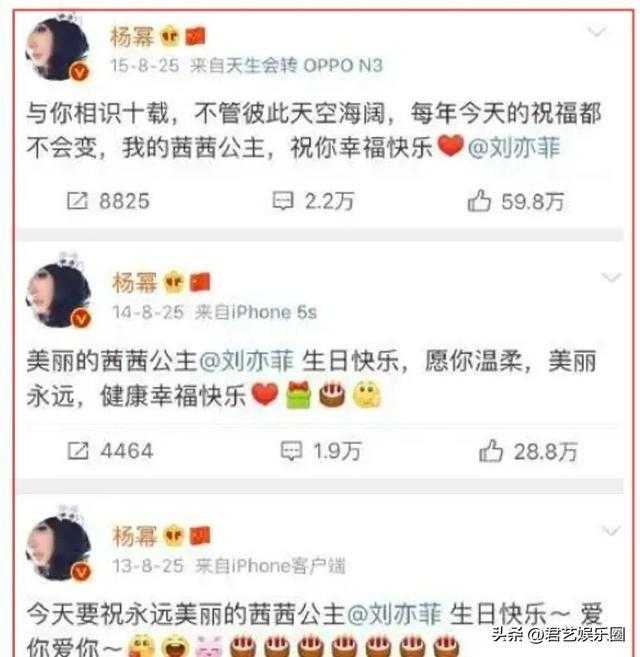This screenshot has width=640, height=657.
Task: Open @刘亦菲 mention in the third post
Action: (x=394, y=614)
